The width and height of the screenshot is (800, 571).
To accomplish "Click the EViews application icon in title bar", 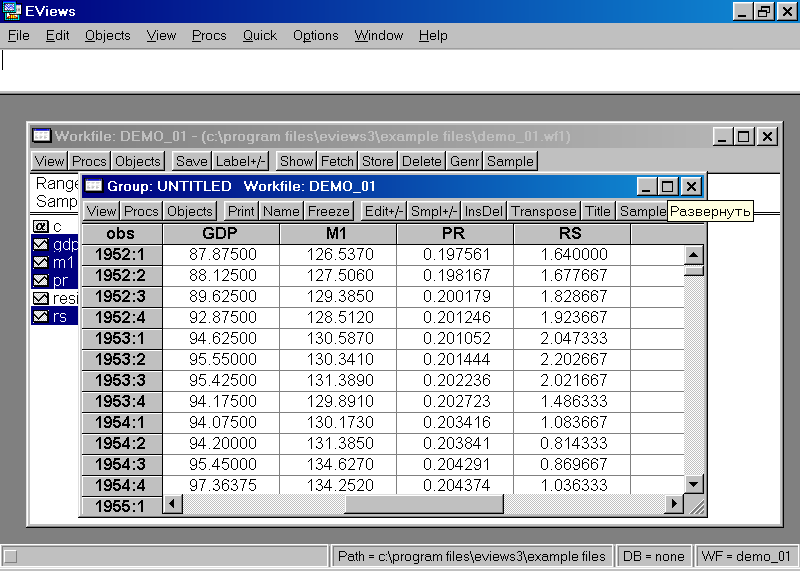I will pos(11,11).
